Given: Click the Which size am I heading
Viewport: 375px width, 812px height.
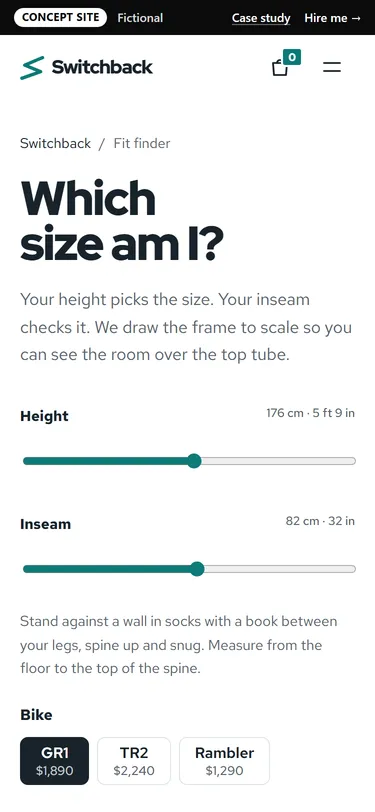Looking at the screenshot, I should 122,221.
